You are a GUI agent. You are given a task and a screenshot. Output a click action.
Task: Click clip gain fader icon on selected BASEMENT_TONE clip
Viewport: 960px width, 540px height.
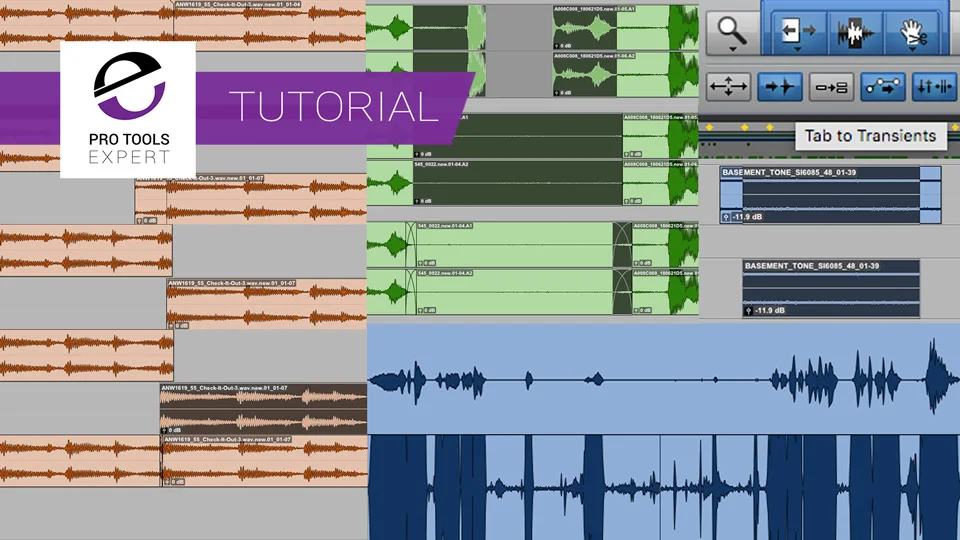click(726, 217)
